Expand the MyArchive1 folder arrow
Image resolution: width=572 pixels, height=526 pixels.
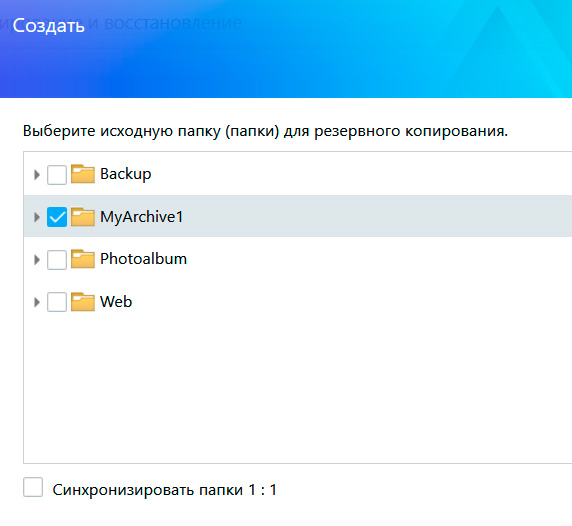coord(36,217)
